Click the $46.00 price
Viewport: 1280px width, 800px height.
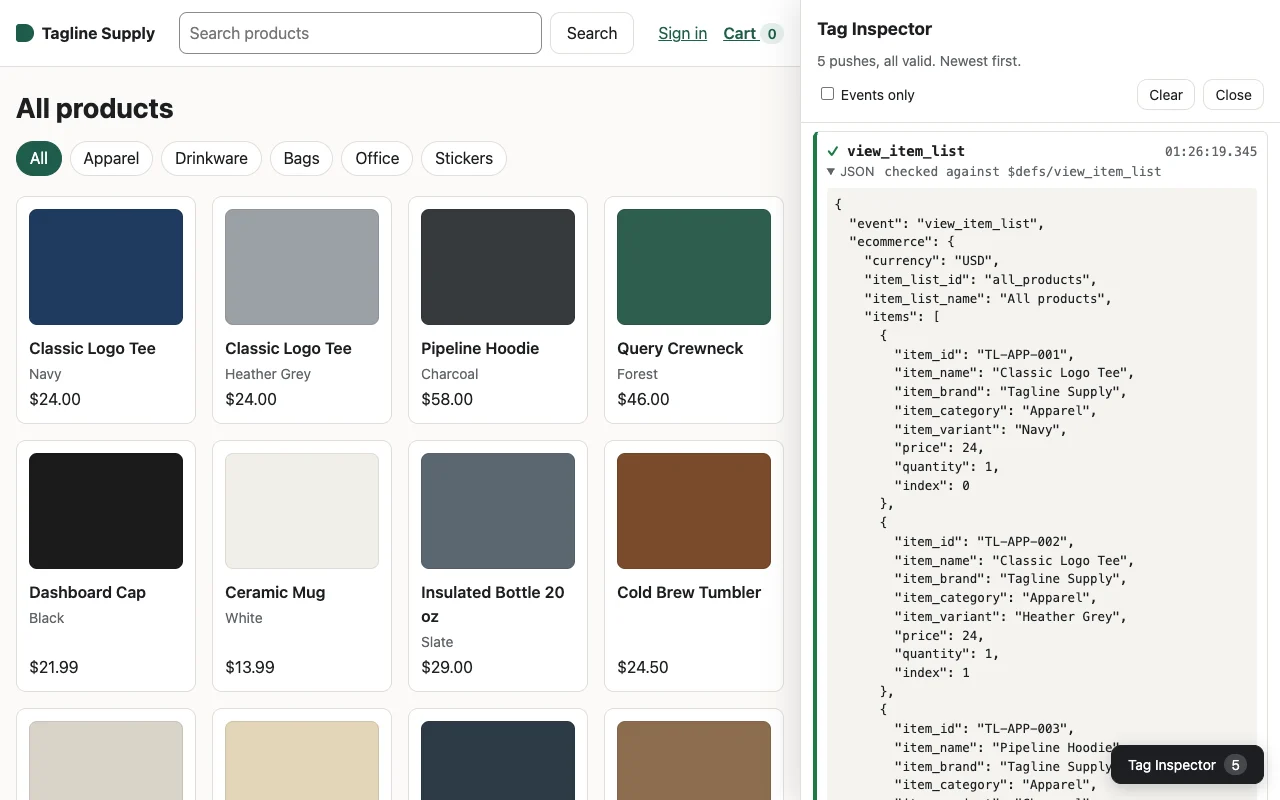[643, 399]
